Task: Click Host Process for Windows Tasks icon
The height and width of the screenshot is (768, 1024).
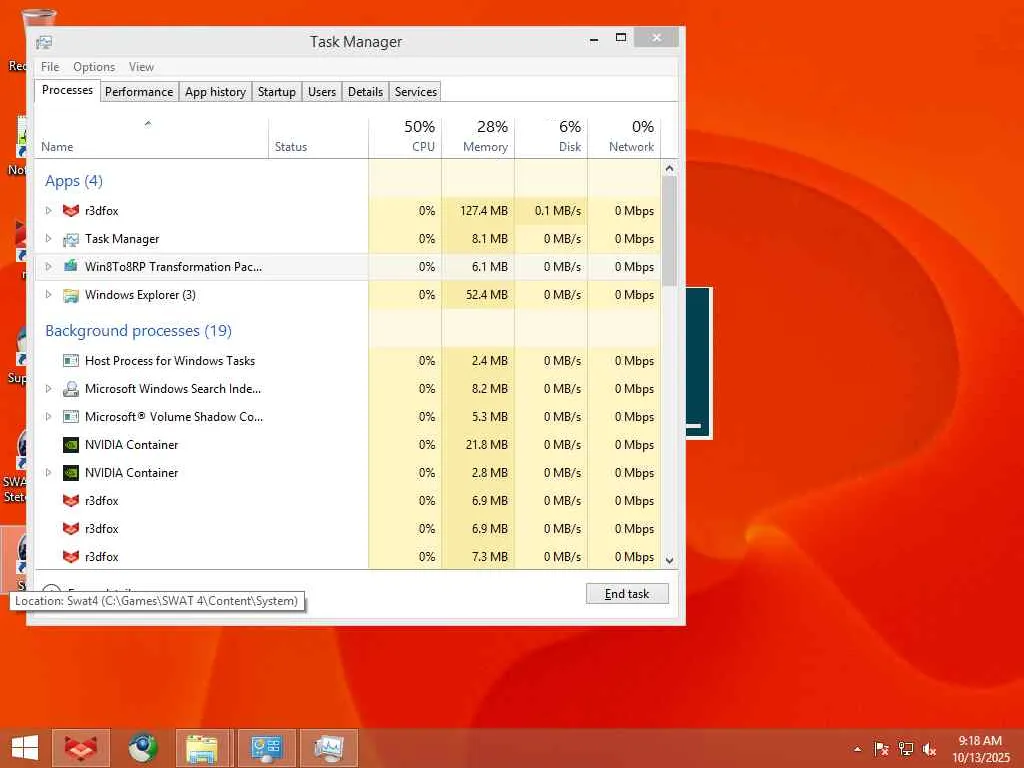Action: (71, 360)
